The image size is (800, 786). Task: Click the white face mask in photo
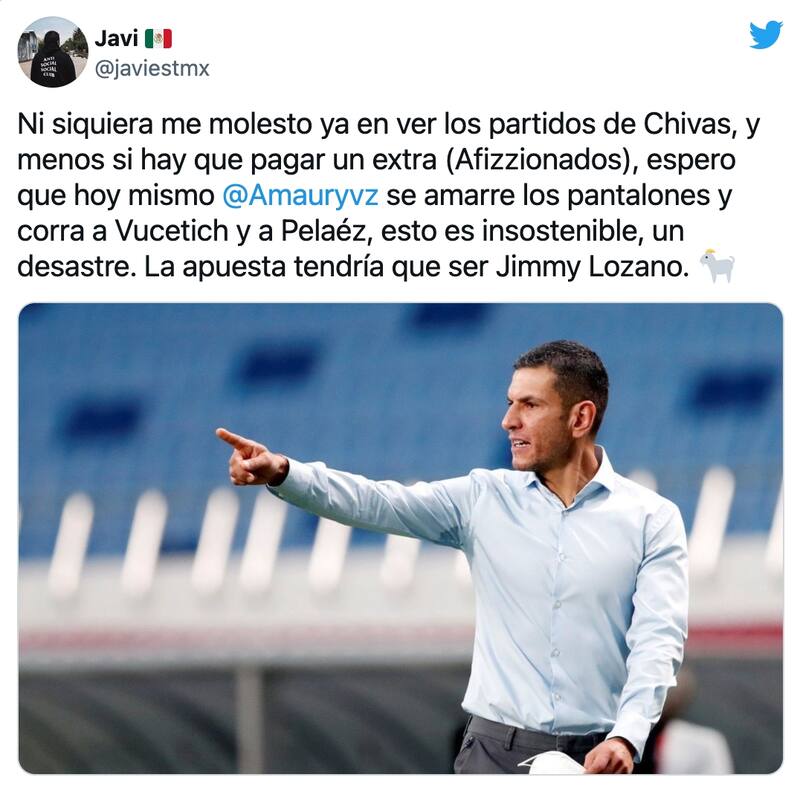pyautogui.click(x=555, y=762)
